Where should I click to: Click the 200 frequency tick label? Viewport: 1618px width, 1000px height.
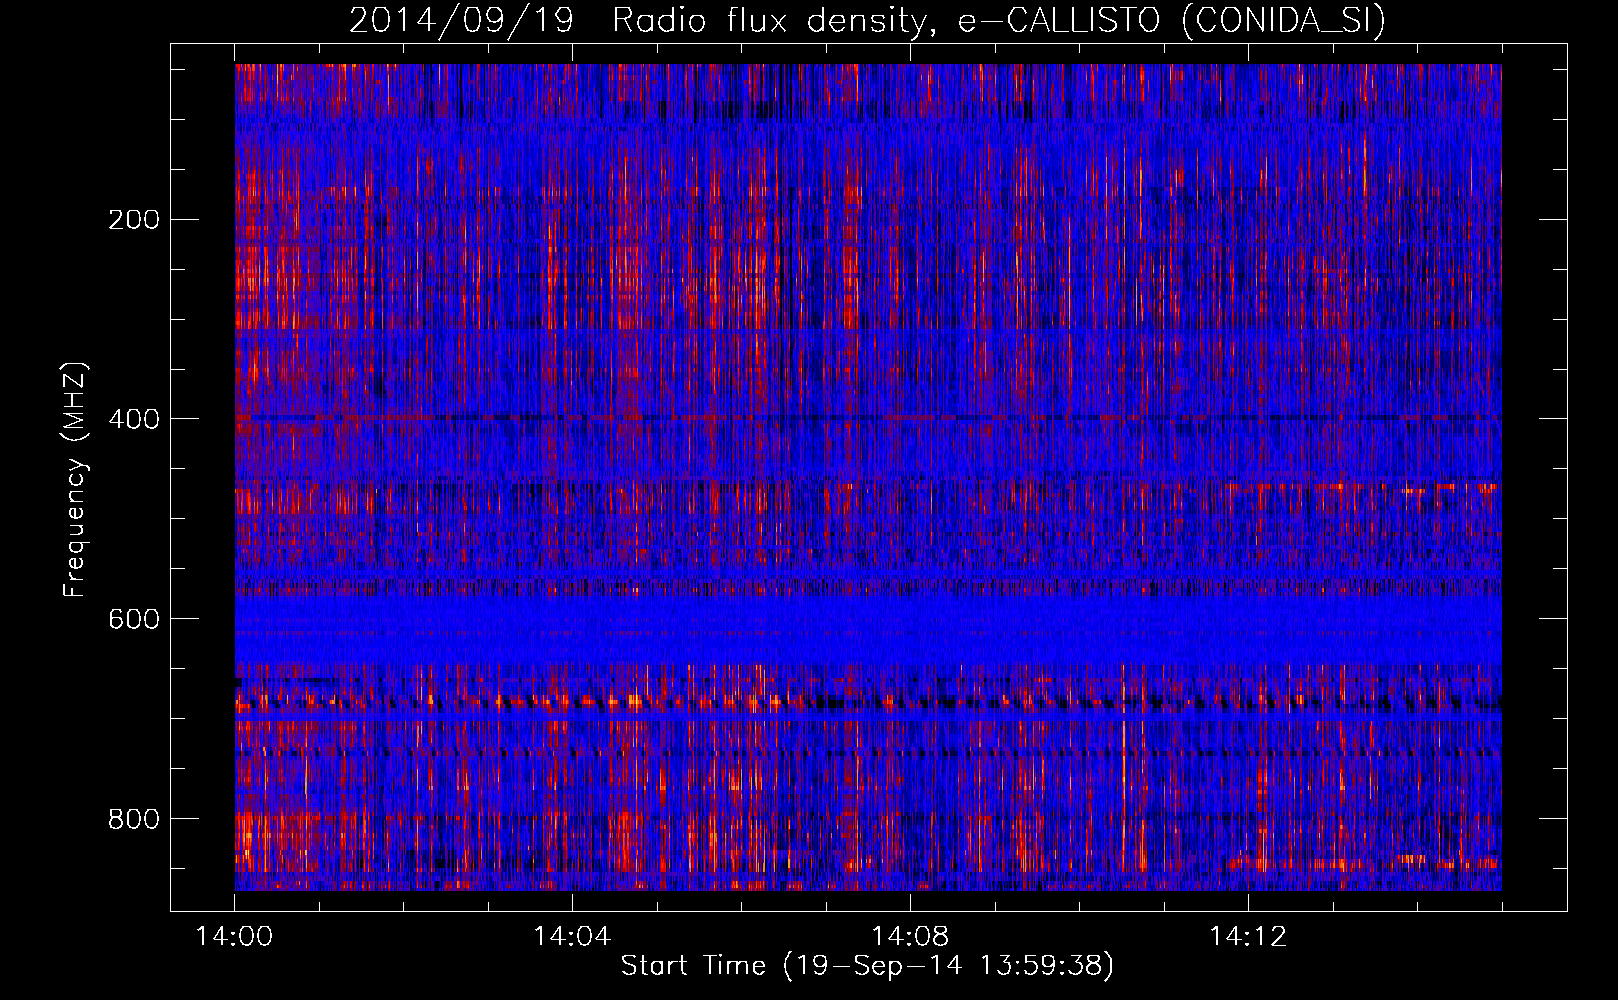134,220
